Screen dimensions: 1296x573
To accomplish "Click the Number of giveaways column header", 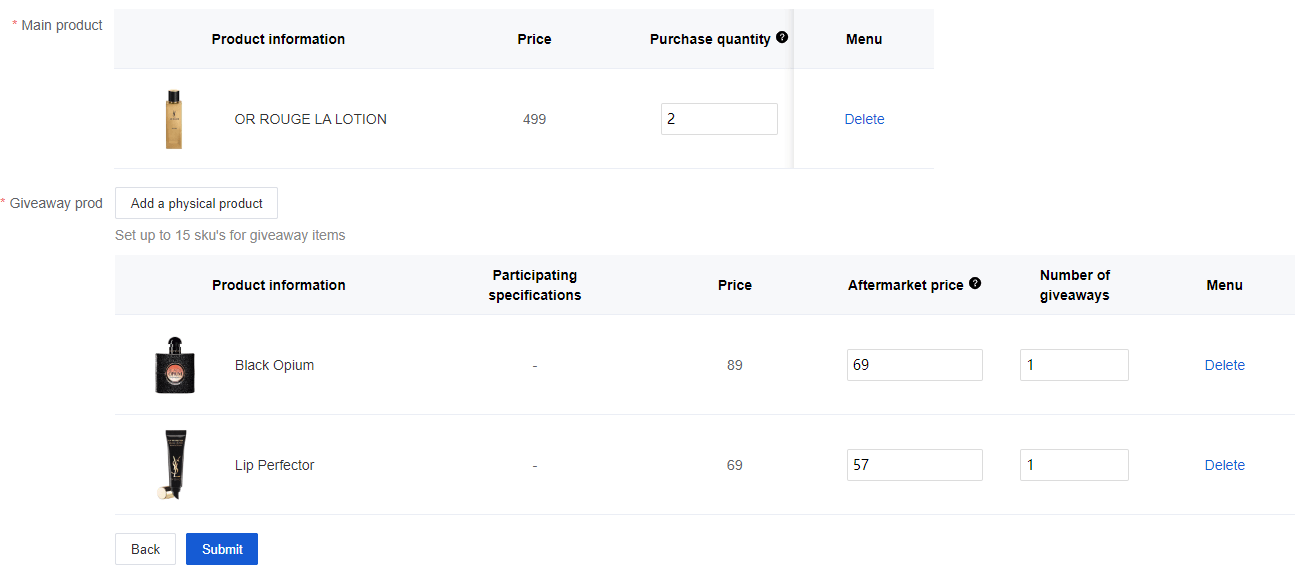I will (1074, 285).
